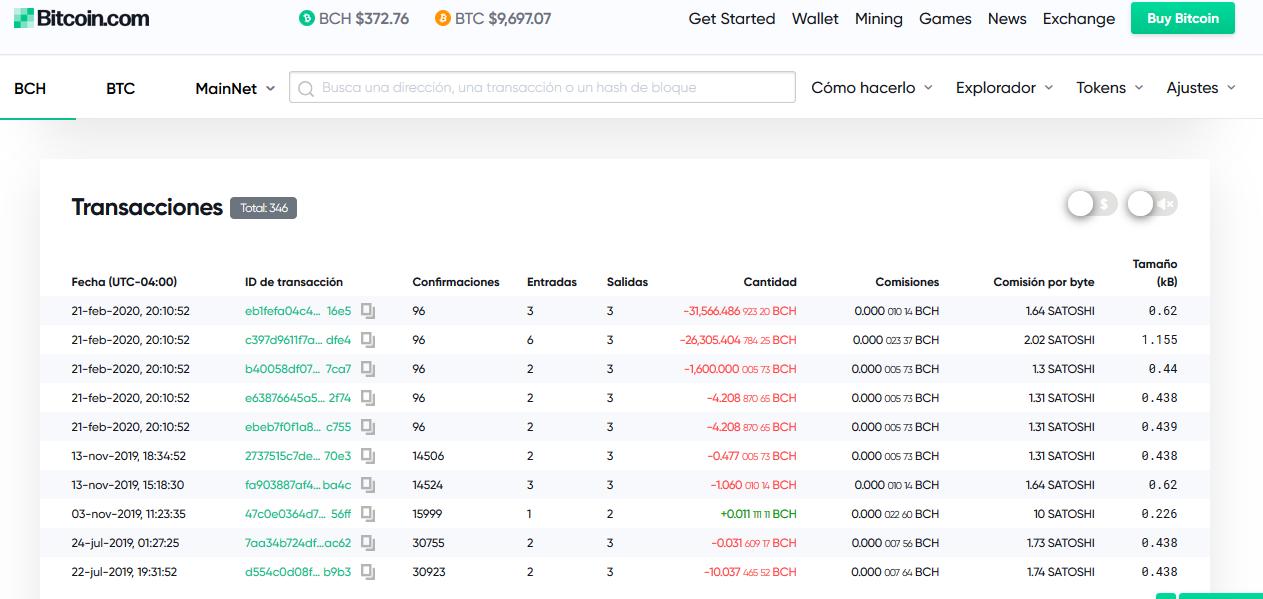This screenshot has height=599, width=1263.
Task: Click the date 03-nov-2019, 11:23:35
Action: coord(129,514)
